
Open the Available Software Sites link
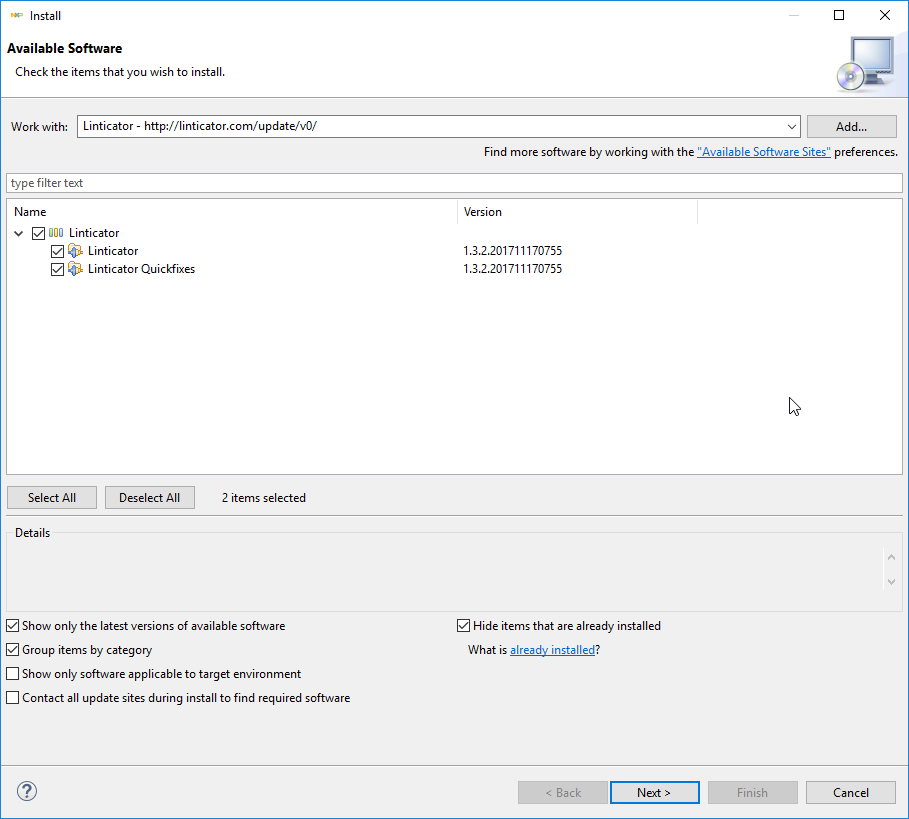coord(763,152)
